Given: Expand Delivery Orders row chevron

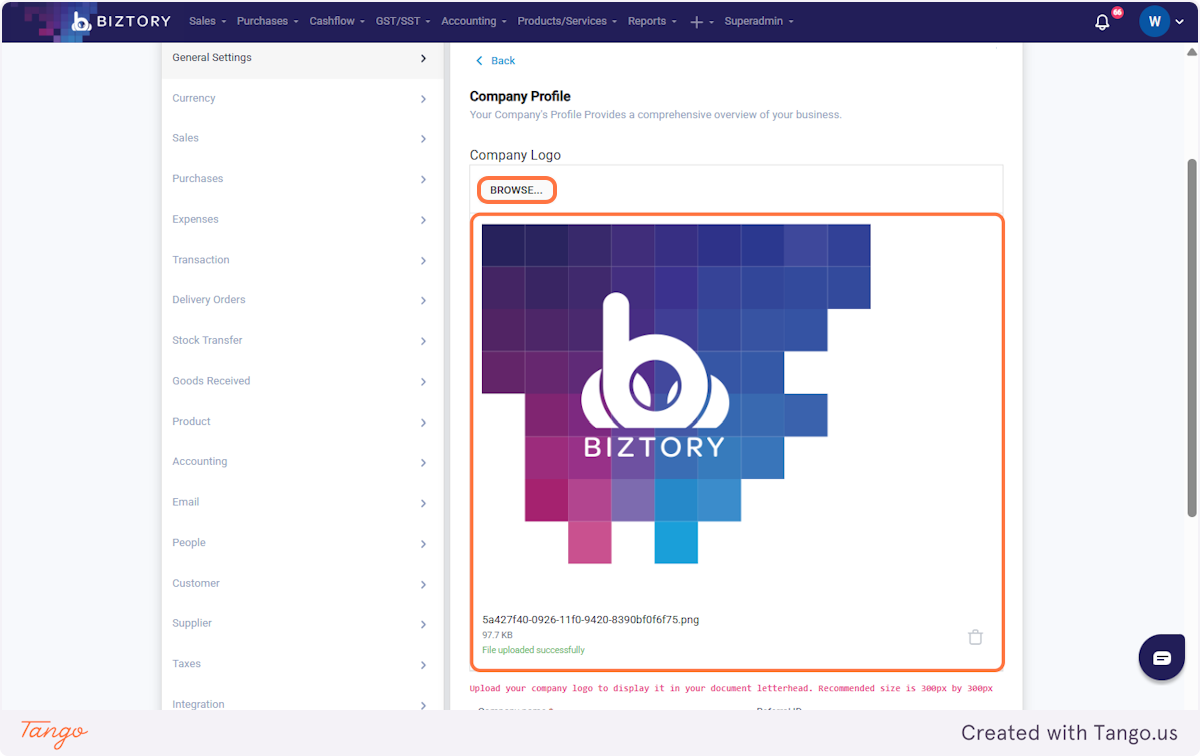Looking at the screenshot, I should coord(424,301).
